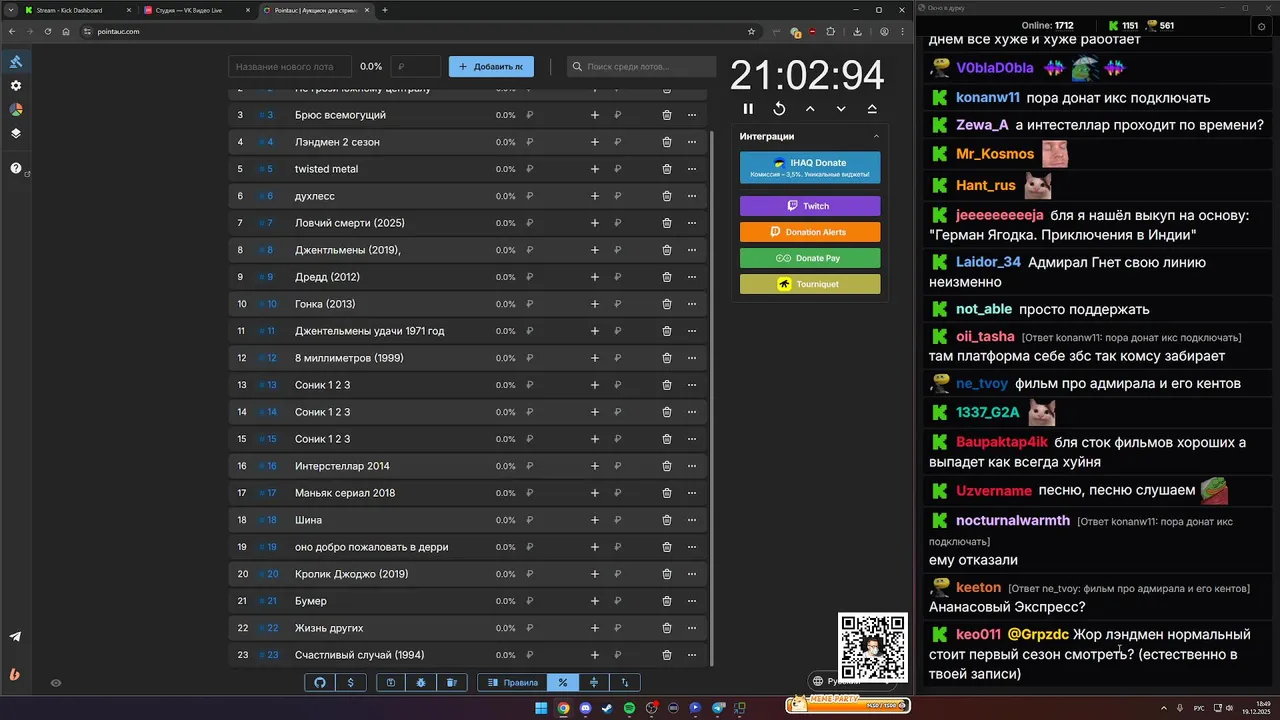Click the Telegram icon in Pointauc sidebar

16,636
